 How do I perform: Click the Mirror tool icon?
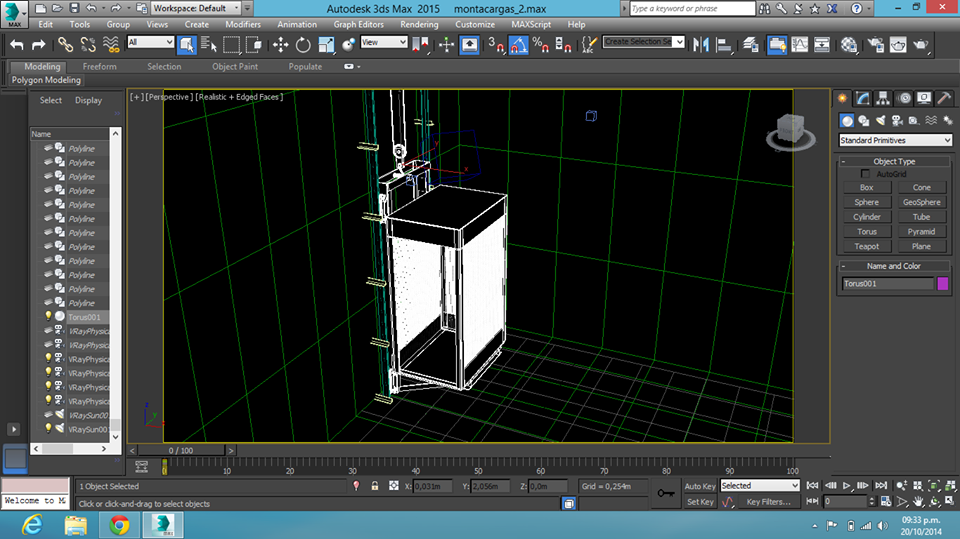pos(701,44)
